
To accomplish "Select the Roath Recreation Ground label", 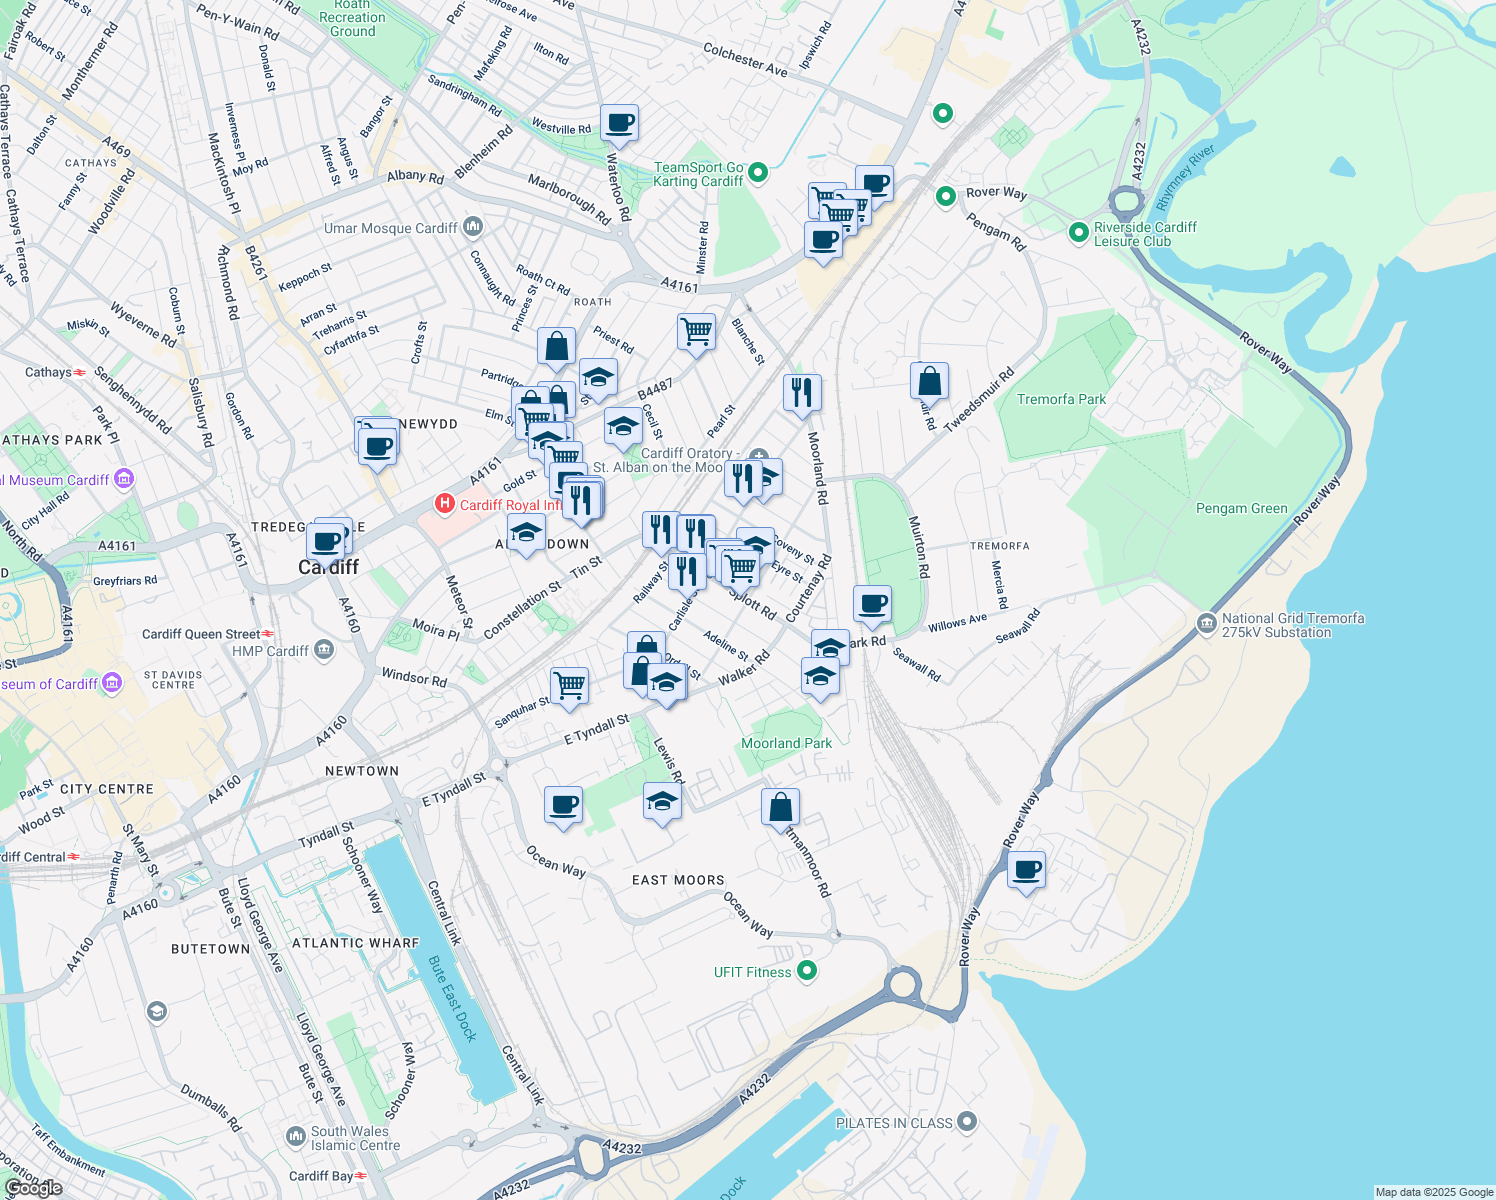I will pos(352,19).
